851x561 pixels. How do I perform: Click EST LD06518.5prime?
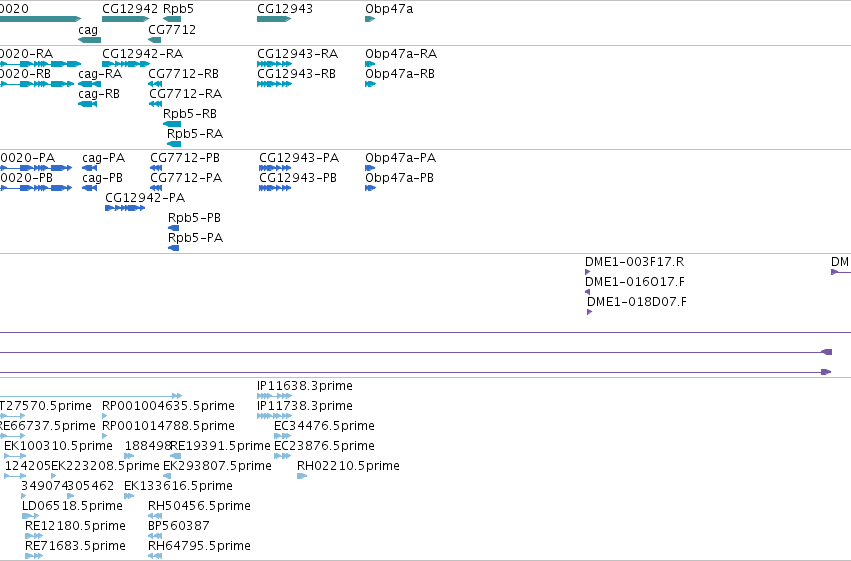pos(72,506)
